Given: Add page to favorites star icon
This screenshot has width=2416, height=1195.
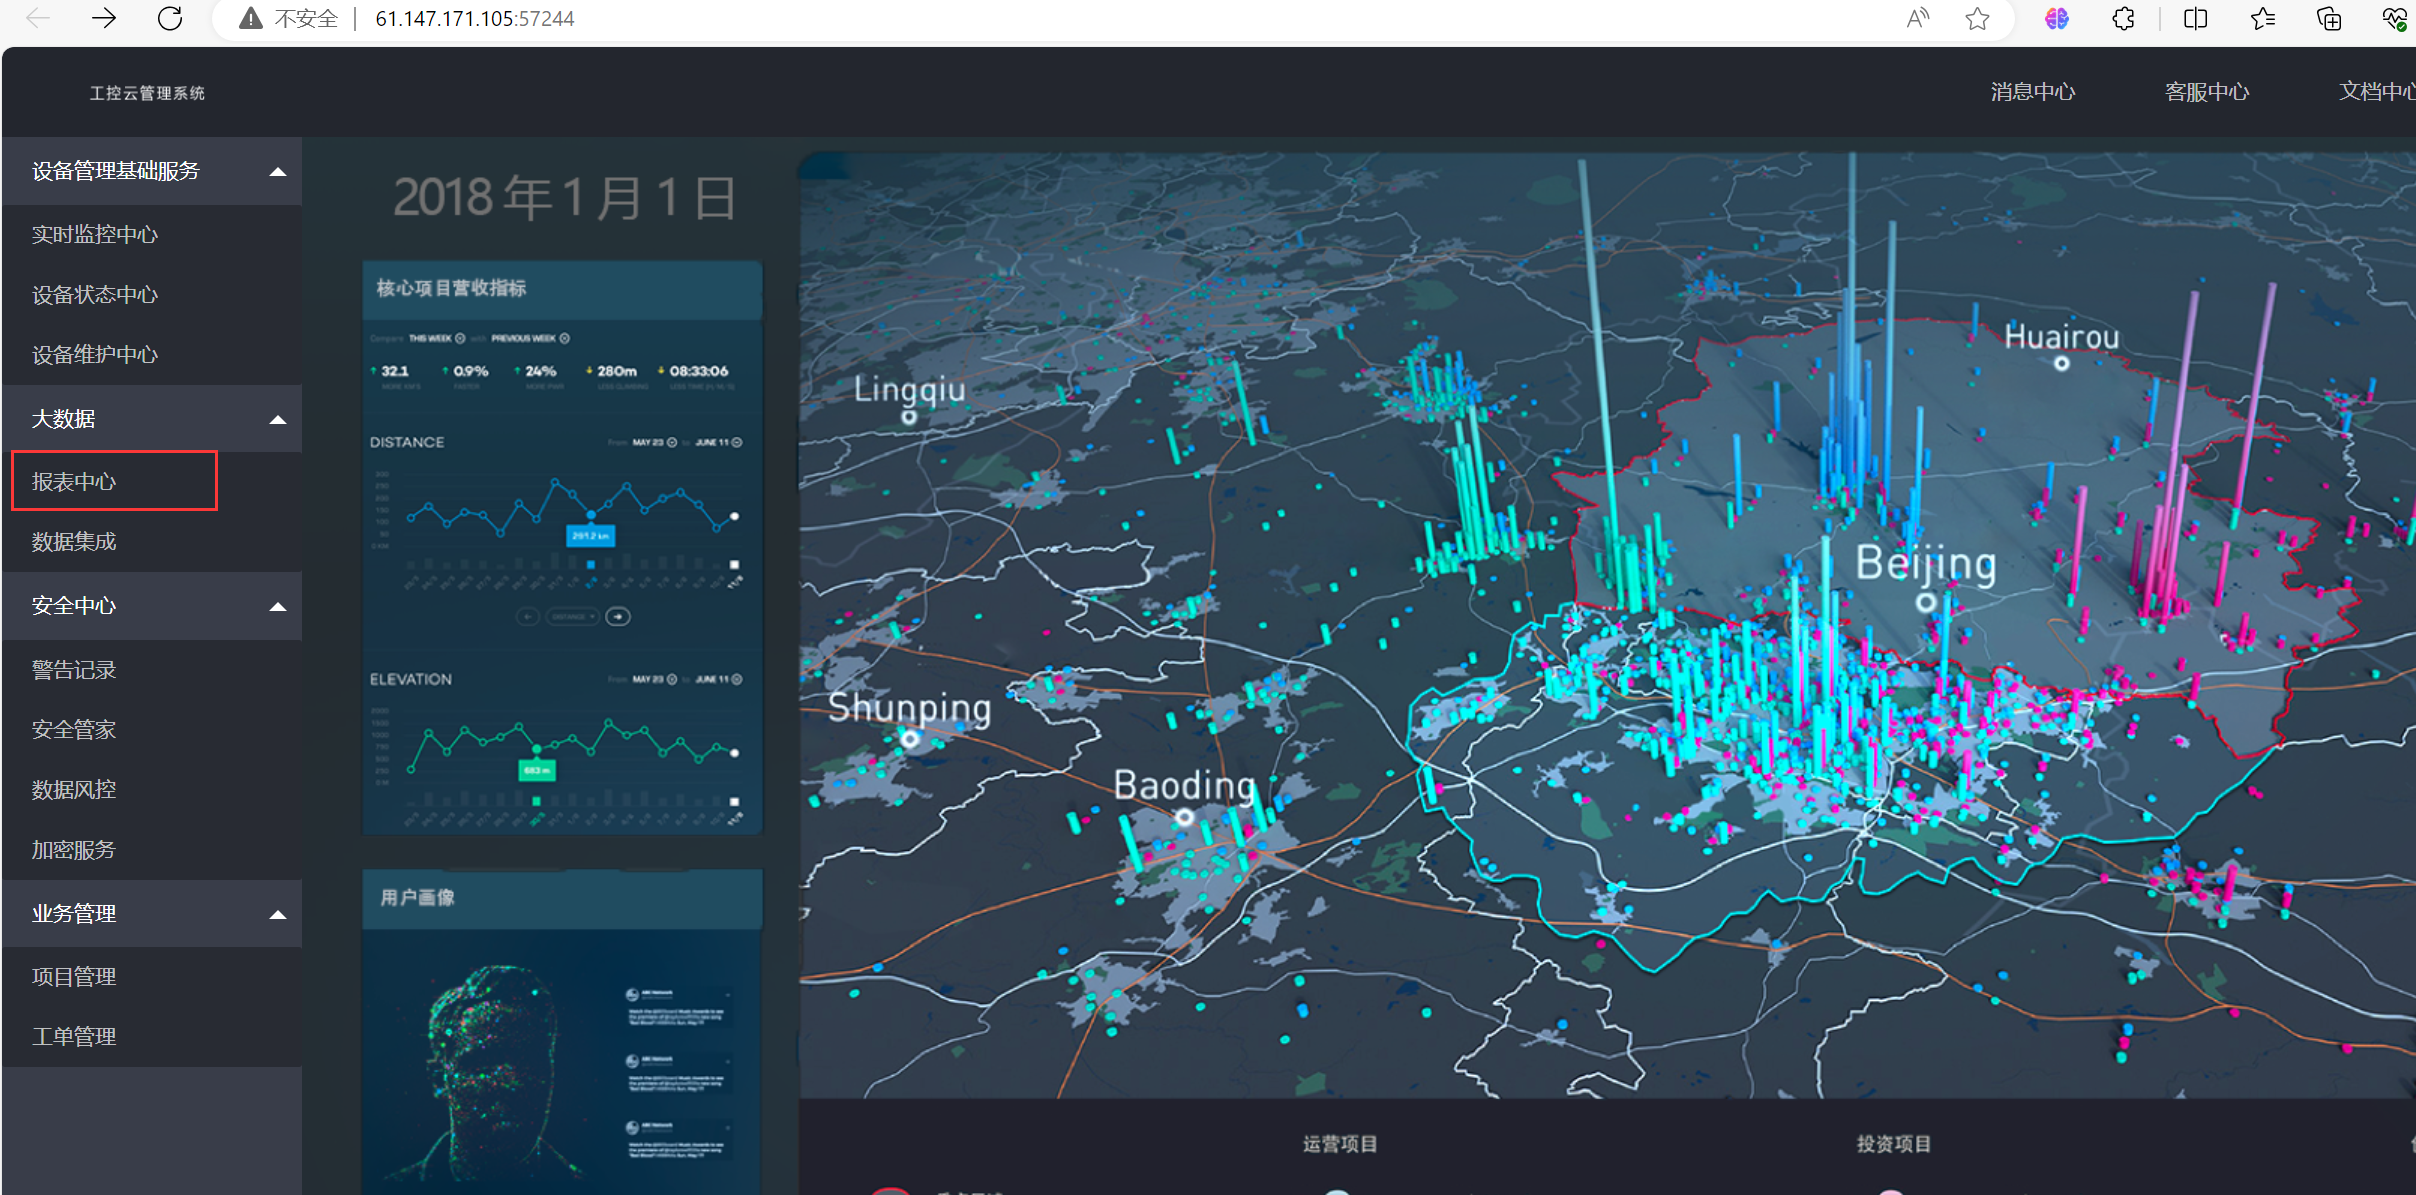Looking at the screenshot, I should point(1977,18).
